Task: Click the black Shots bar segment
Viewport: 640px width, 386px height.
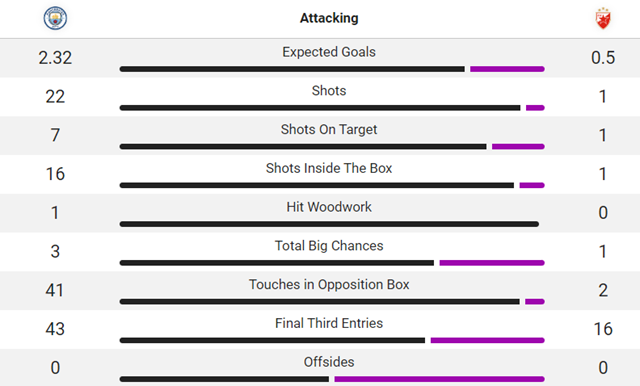Action: pyautogui.click(x=320, y=108)
